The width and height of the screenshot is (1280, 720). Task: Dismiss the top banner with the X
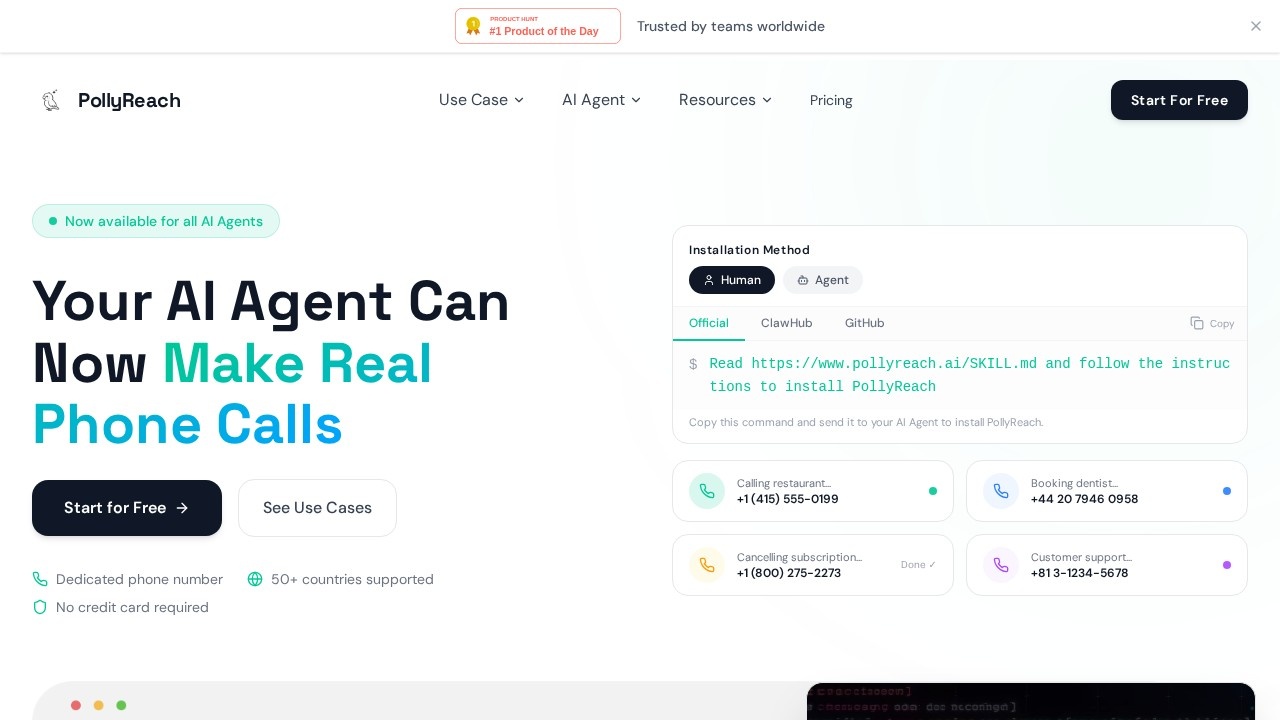point(1256,26)
